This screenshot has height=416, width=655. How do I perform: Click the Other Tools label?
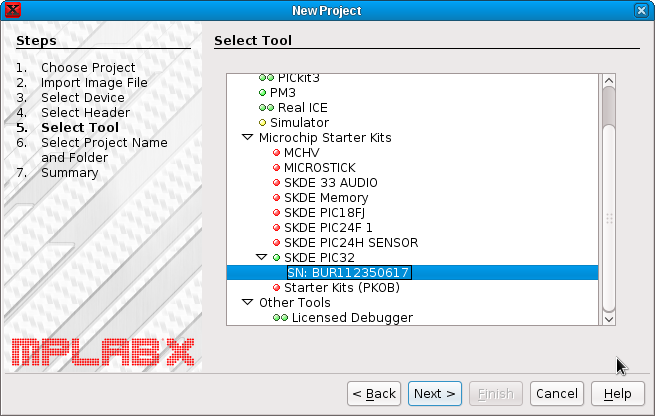click(x=294, y=303)
